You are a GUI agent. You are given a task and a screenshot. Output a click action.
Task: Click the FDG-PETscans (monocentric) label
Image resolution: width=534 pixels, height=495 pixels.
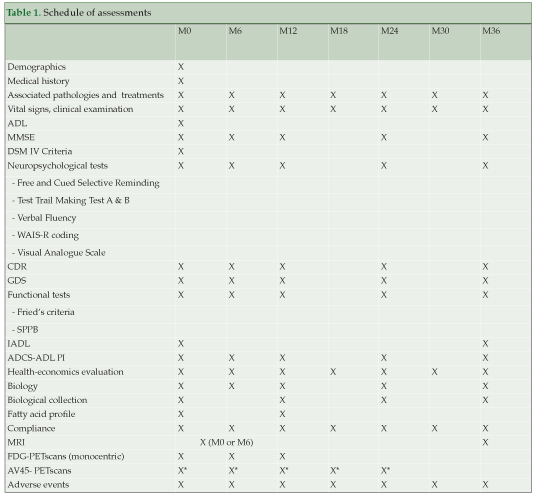click(x=66, y=457)
